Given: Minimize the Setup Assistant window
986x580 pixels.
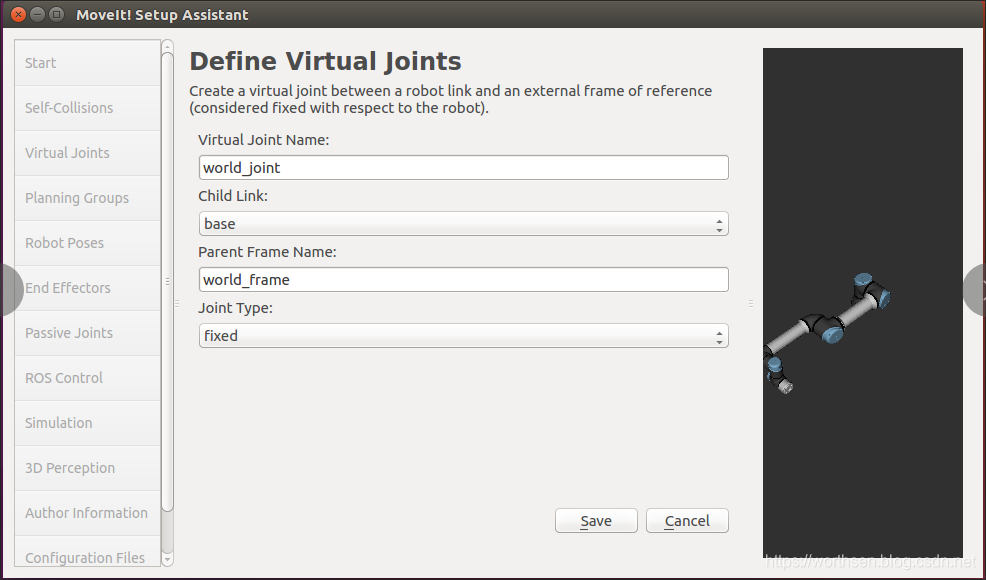Looking at the screenshot, I should pyautogui.click(x=38, y=14).
